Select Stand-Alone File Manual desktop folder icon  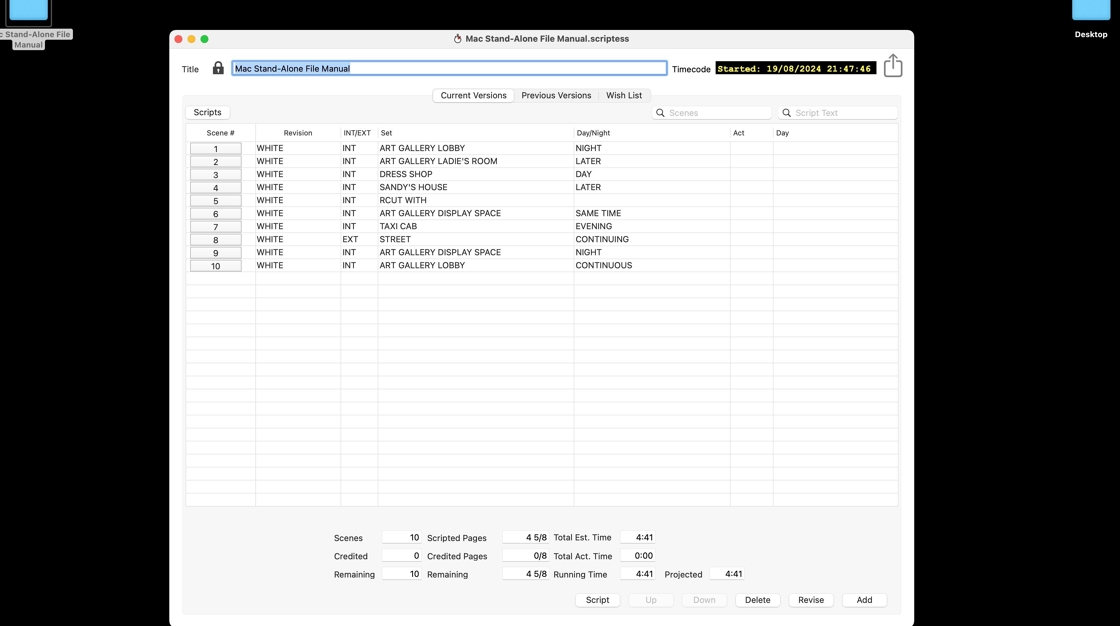coord(29,10)
